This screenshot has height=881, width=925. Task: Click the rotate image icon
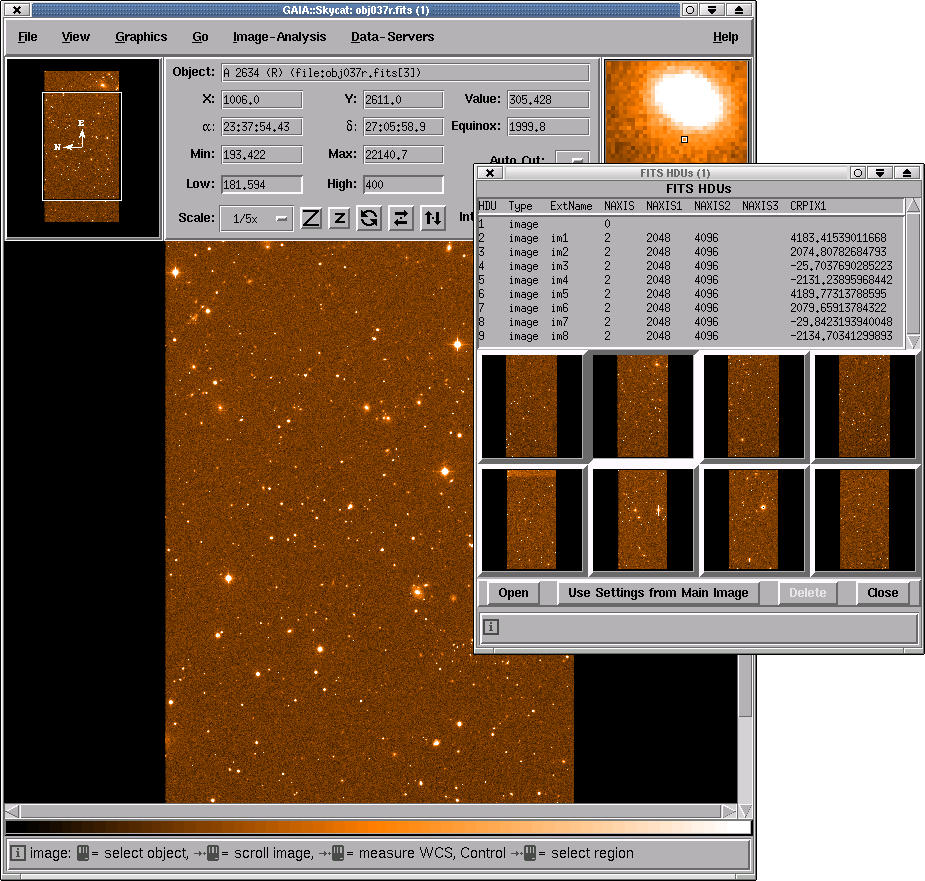tap(369, 218)
